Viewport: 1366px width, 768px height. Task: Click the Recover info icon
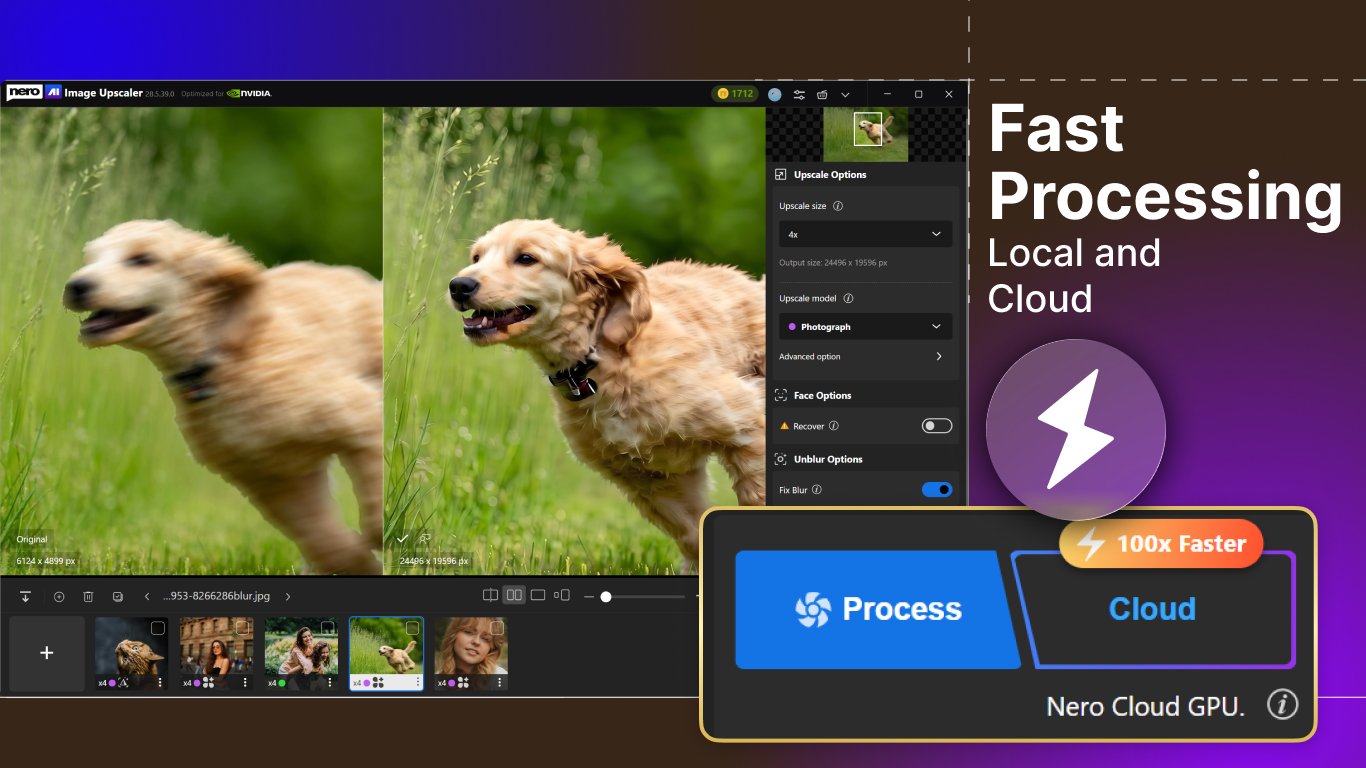click(x=834, y=426)
